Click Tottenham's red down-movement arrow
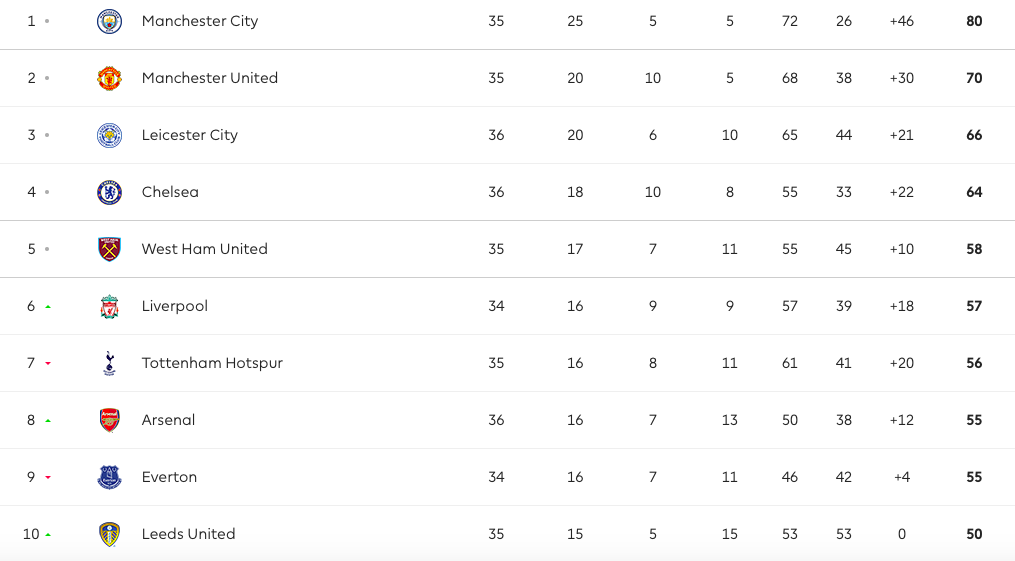Viewport: 1015px width, 561px height. pos(48,364)
